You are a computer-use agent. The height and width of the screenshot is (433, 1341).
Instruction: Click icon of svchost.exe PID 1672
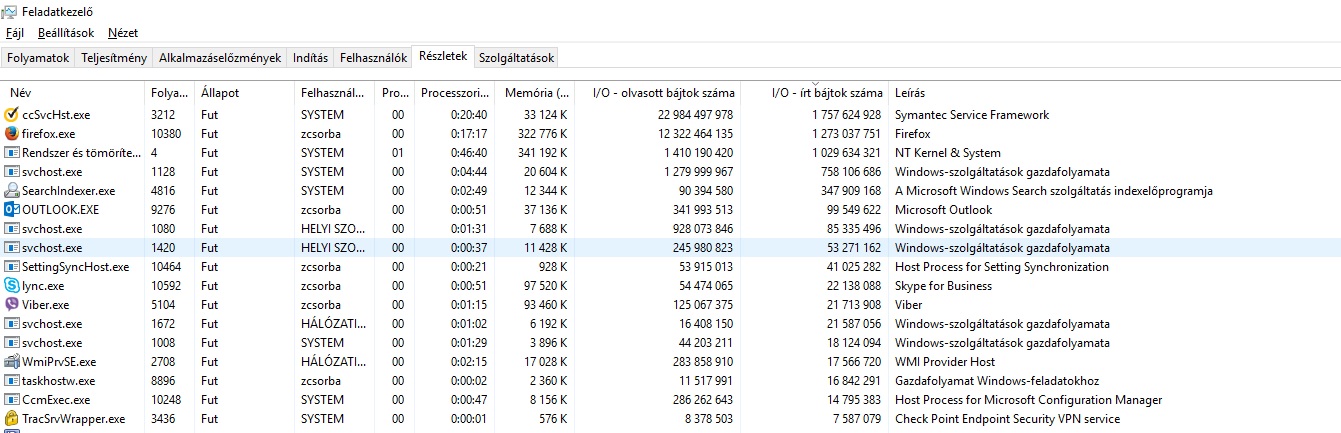click(x=12, y=324)
